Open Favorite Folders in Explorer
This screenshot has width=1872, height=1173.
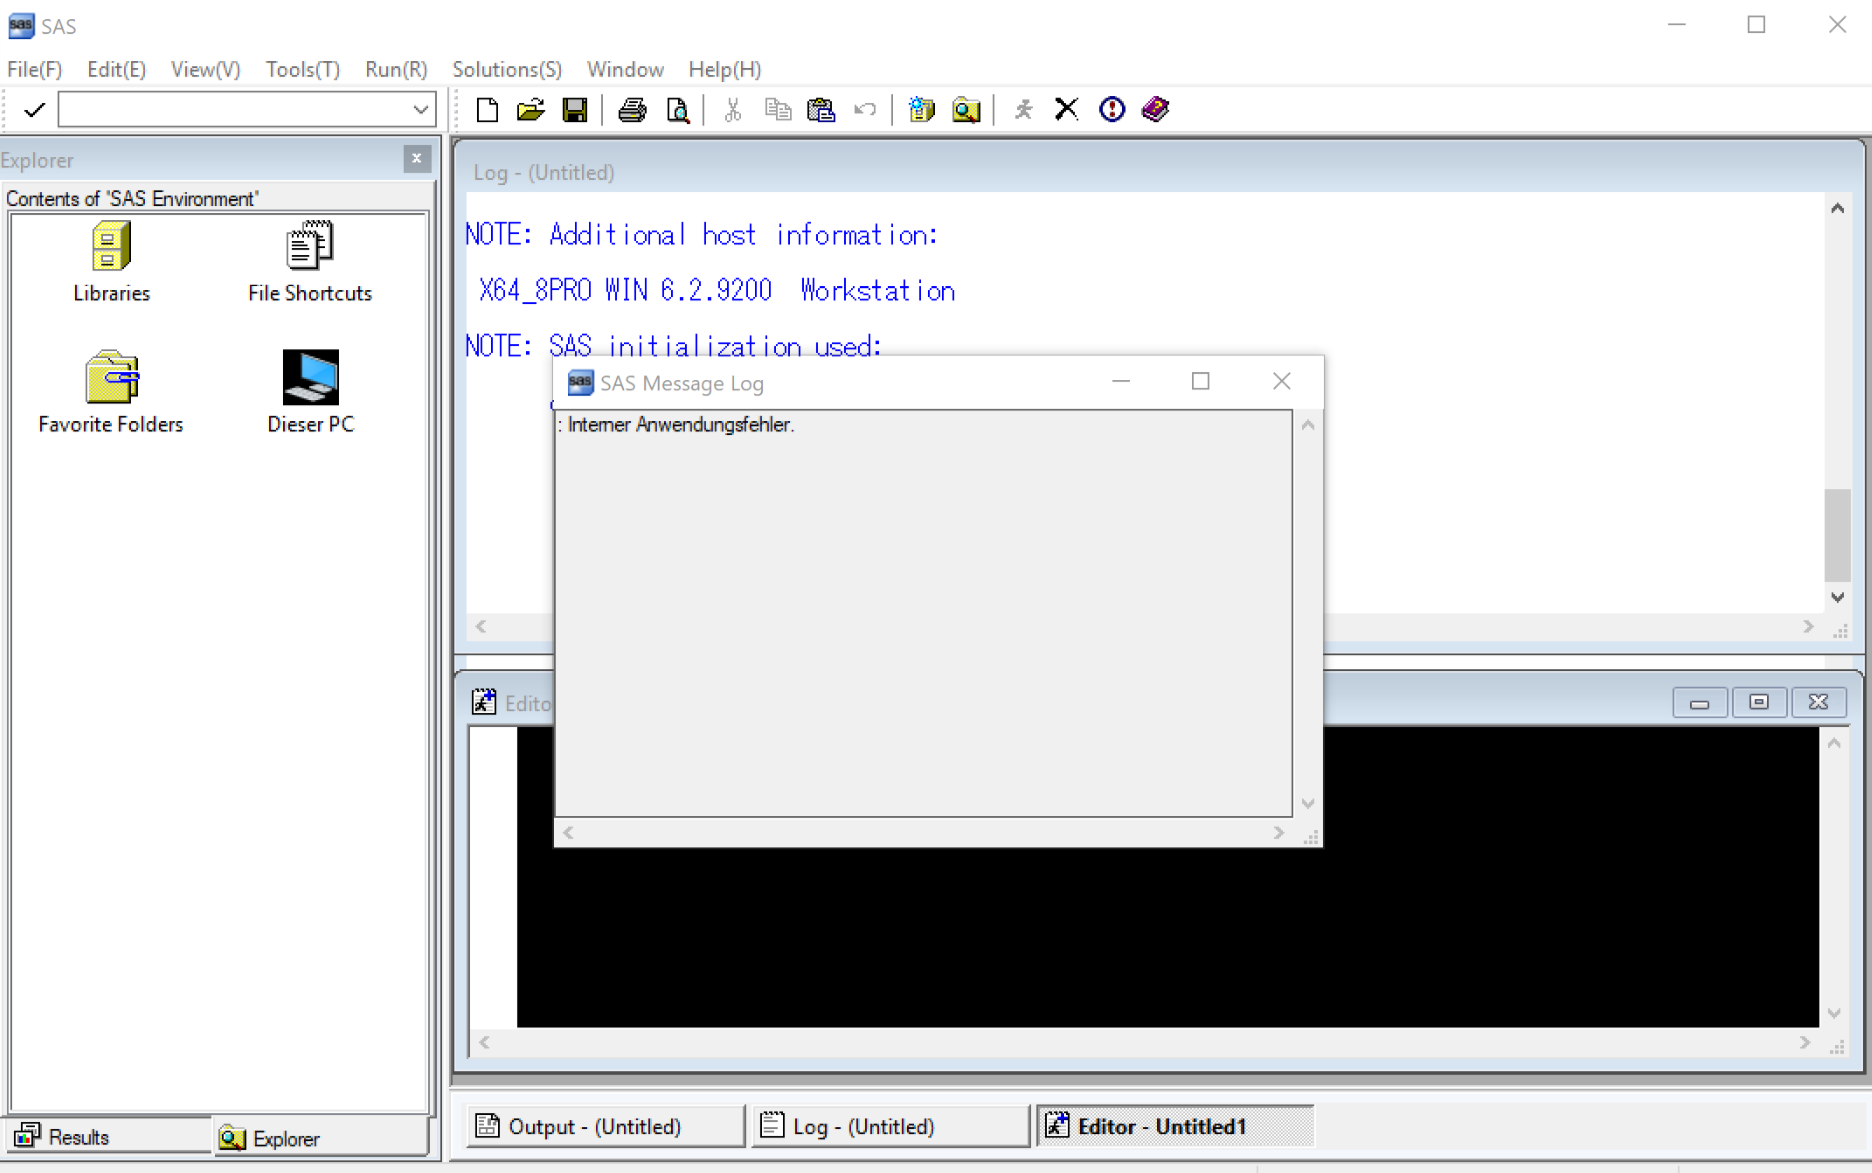[x=111, y=392]
